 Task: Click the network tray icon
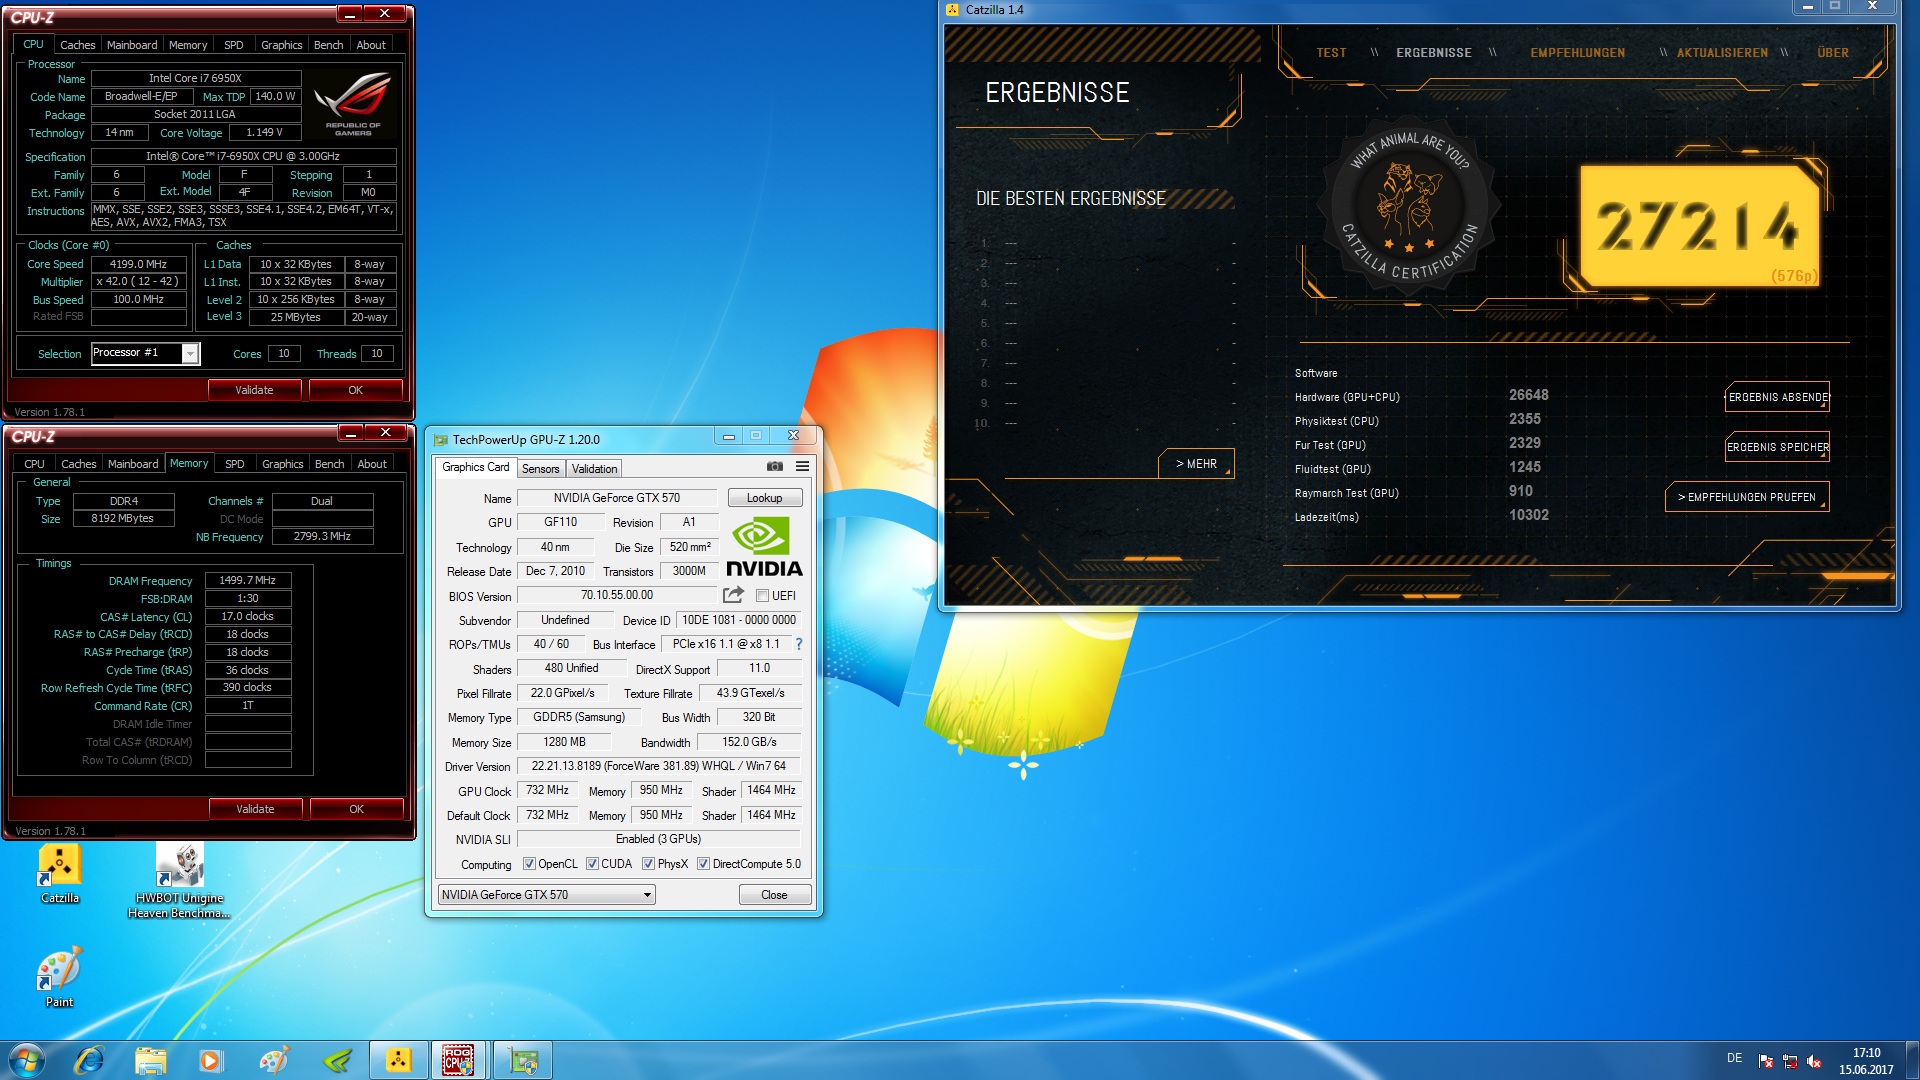(1790, 1061)
